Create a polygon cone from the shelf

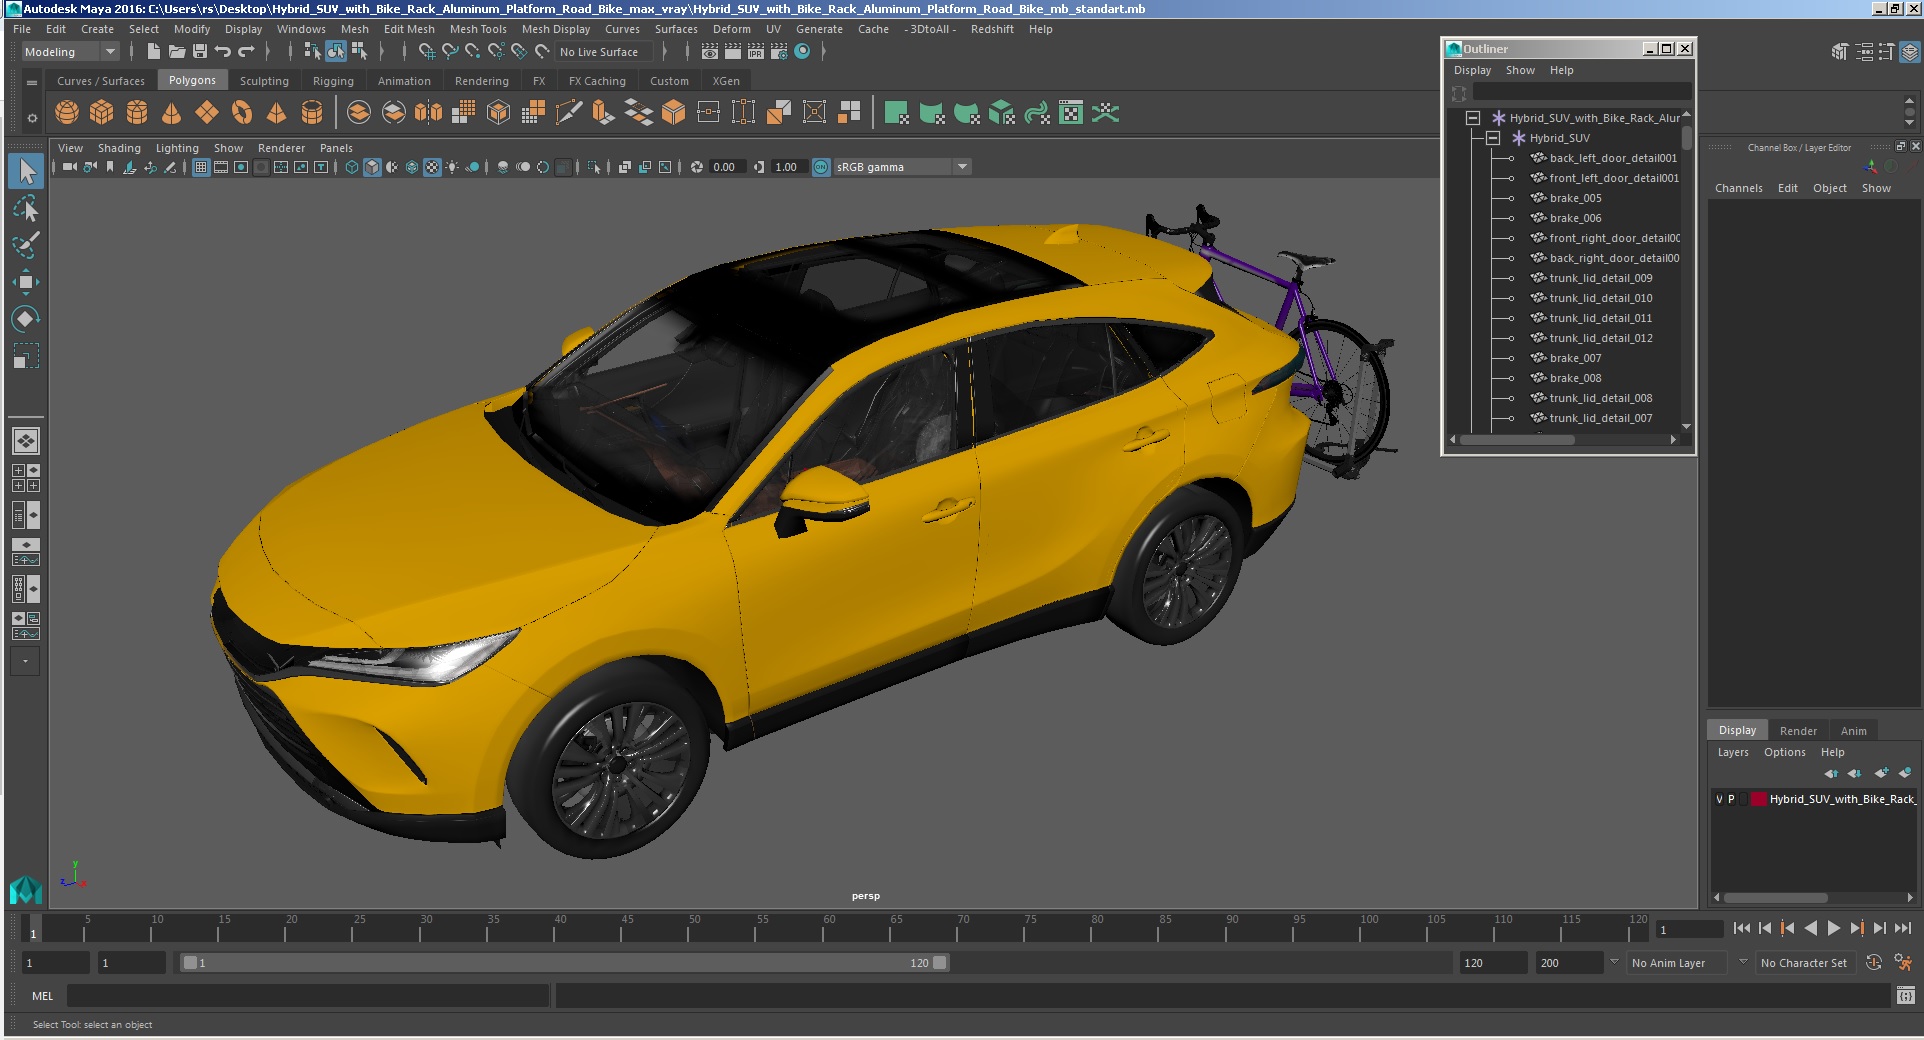point(172,113)
